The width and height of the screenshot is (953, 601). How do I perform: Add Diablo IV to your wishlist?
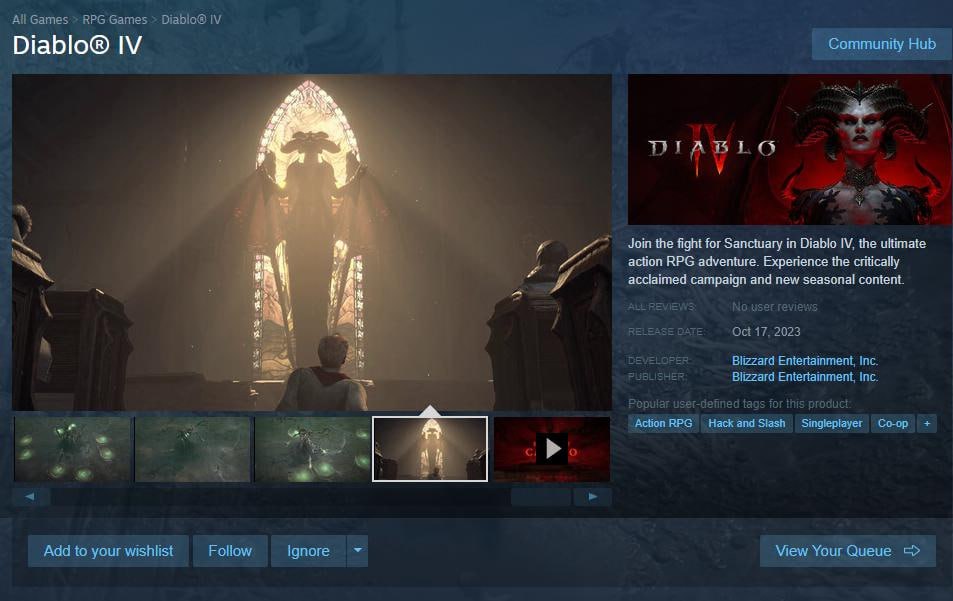pos(108,551)
